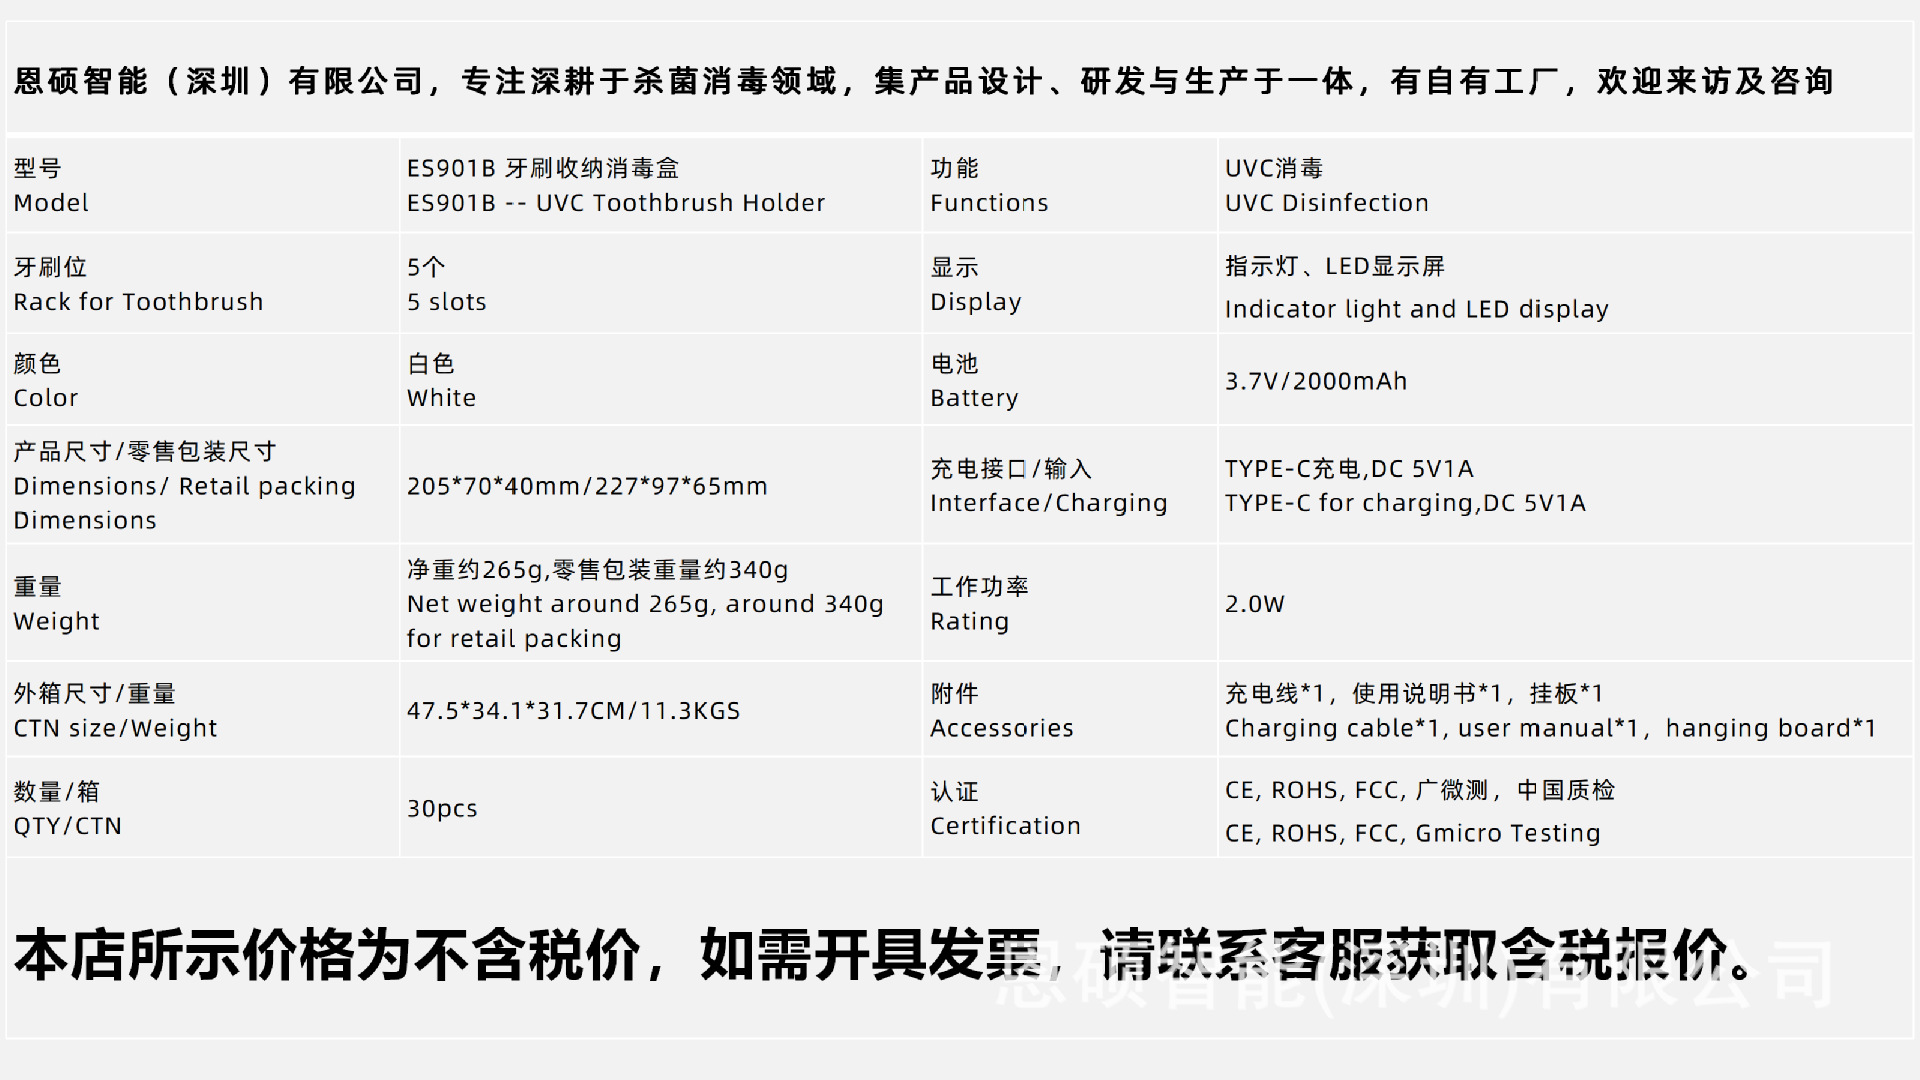Click the CTN size/Weight label

tap(115, 728)
